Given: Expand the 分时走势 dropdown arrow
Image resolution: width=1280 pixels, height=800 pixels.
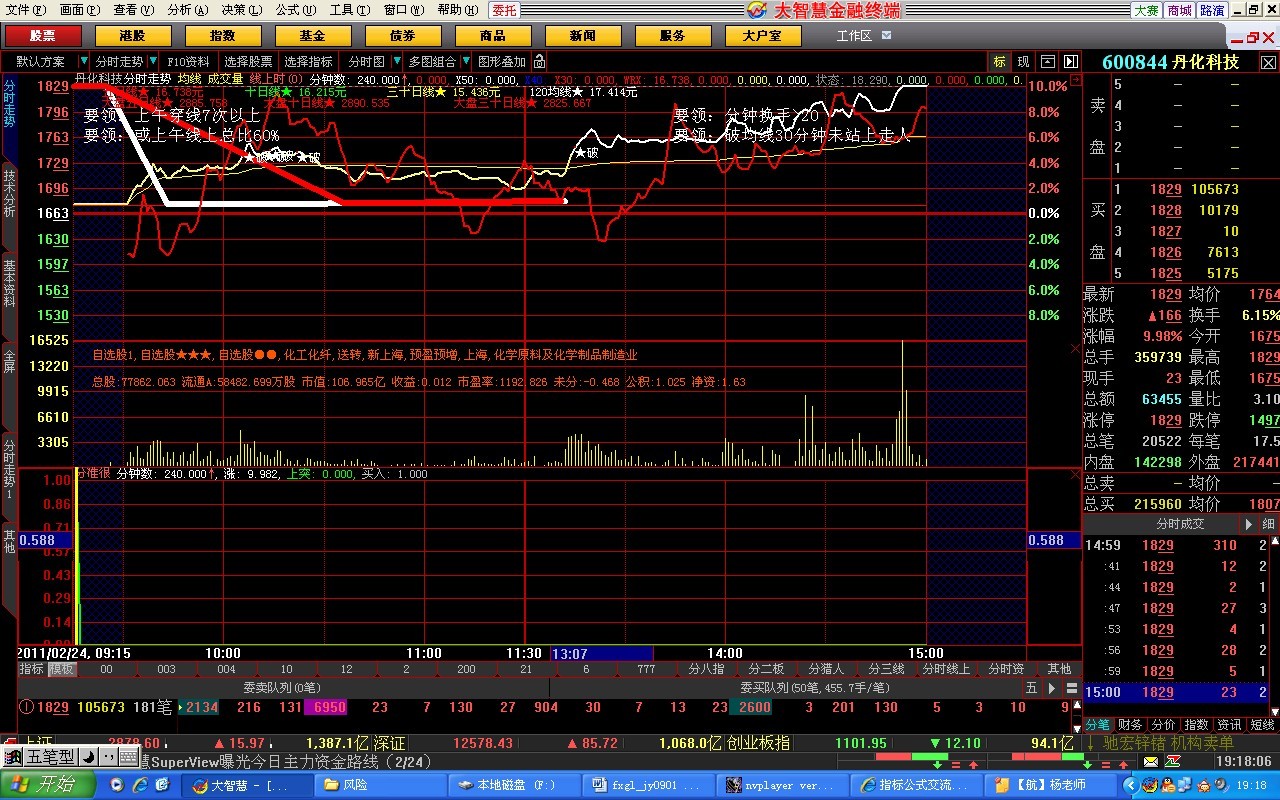Looking at the screenshot, I should (x=154, y=62).
